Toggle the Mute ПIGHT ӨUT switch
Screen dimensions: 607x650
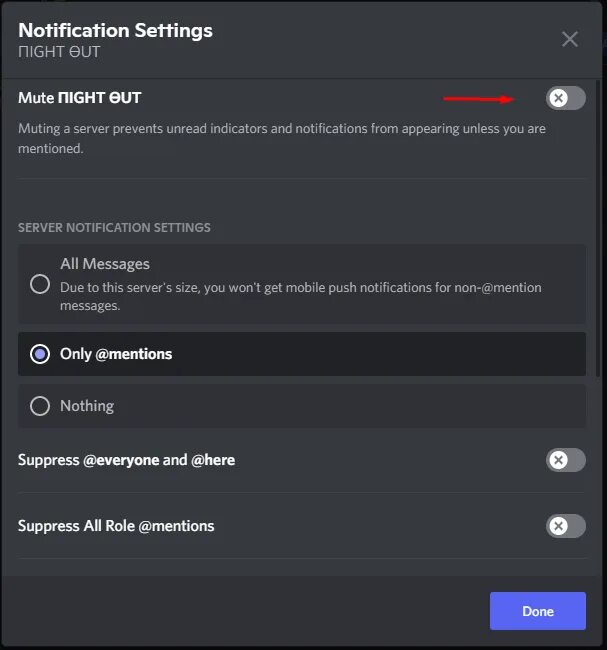(x=566, y=98)
